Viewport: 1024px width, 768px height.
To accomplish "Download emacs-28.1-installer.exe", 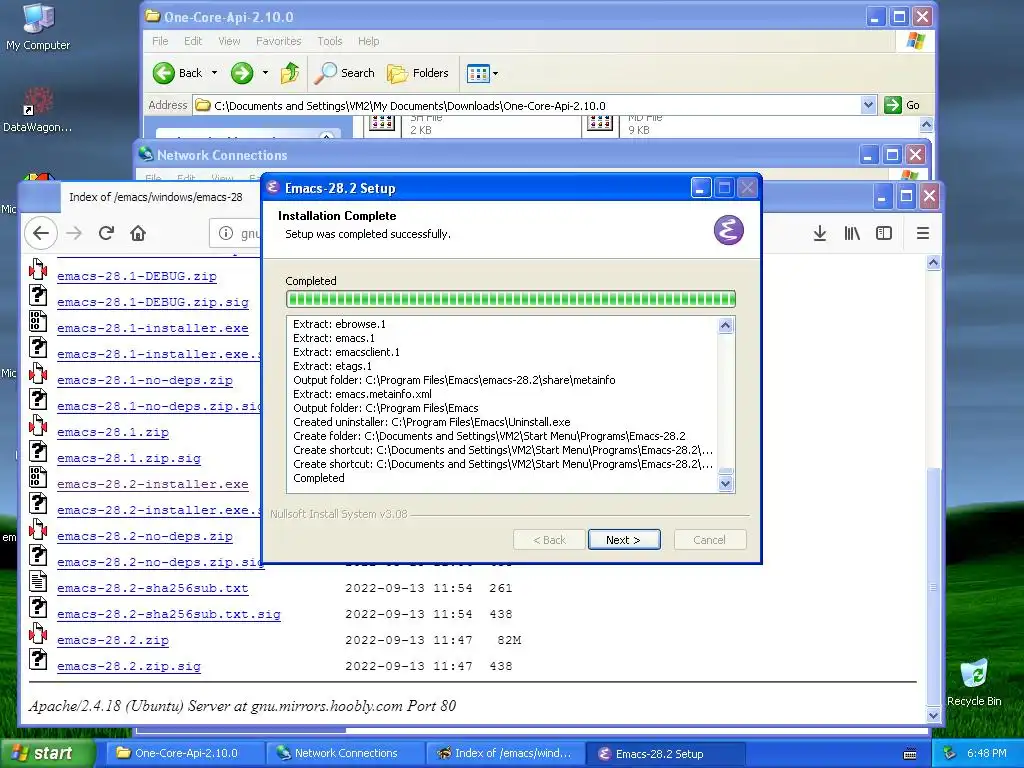I will [153, 328].
